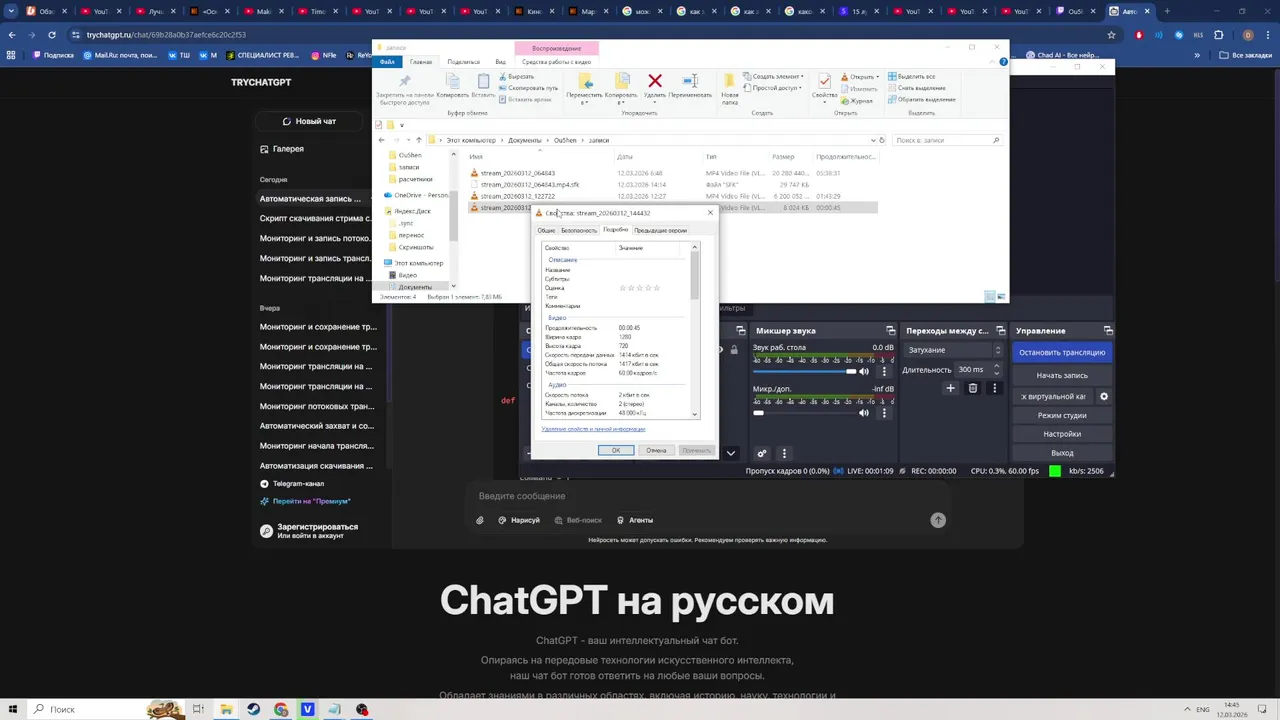Open the Fade transition dropdown in OBS
This screenshot has height=720, width=1280.
(x=955, y=350)
